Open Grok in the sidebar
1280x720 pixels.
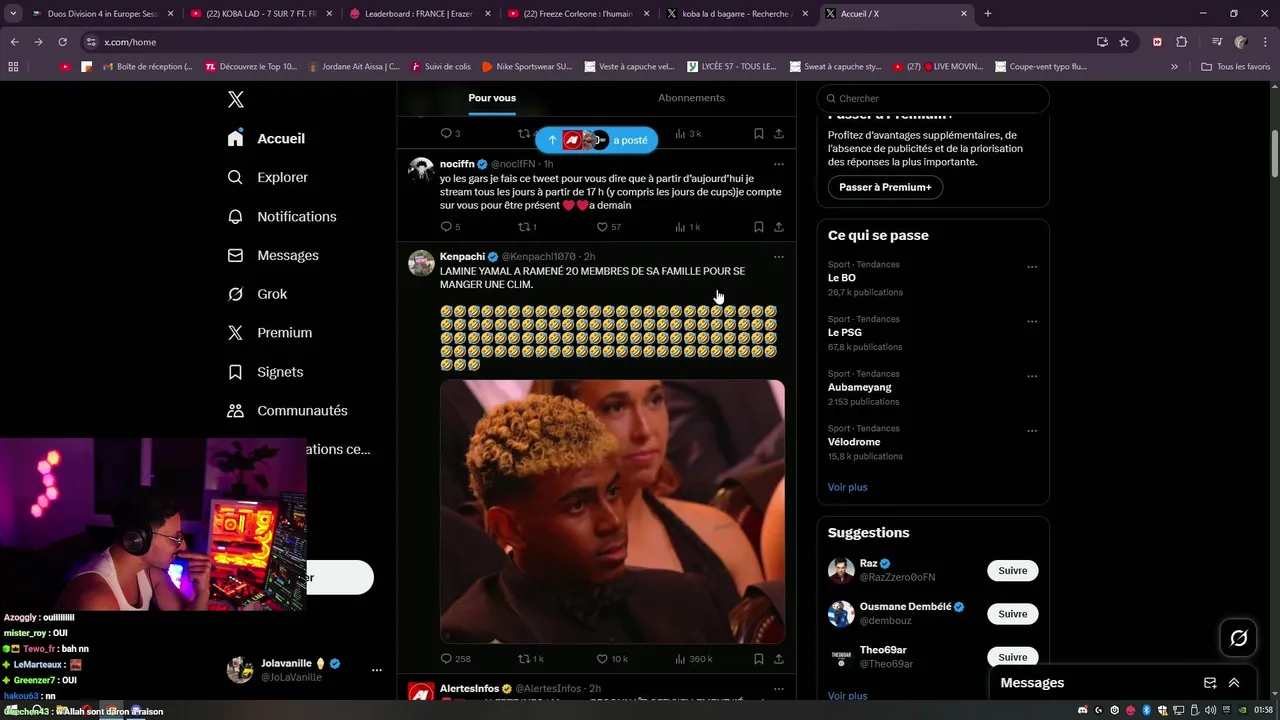tap(257, 294)
